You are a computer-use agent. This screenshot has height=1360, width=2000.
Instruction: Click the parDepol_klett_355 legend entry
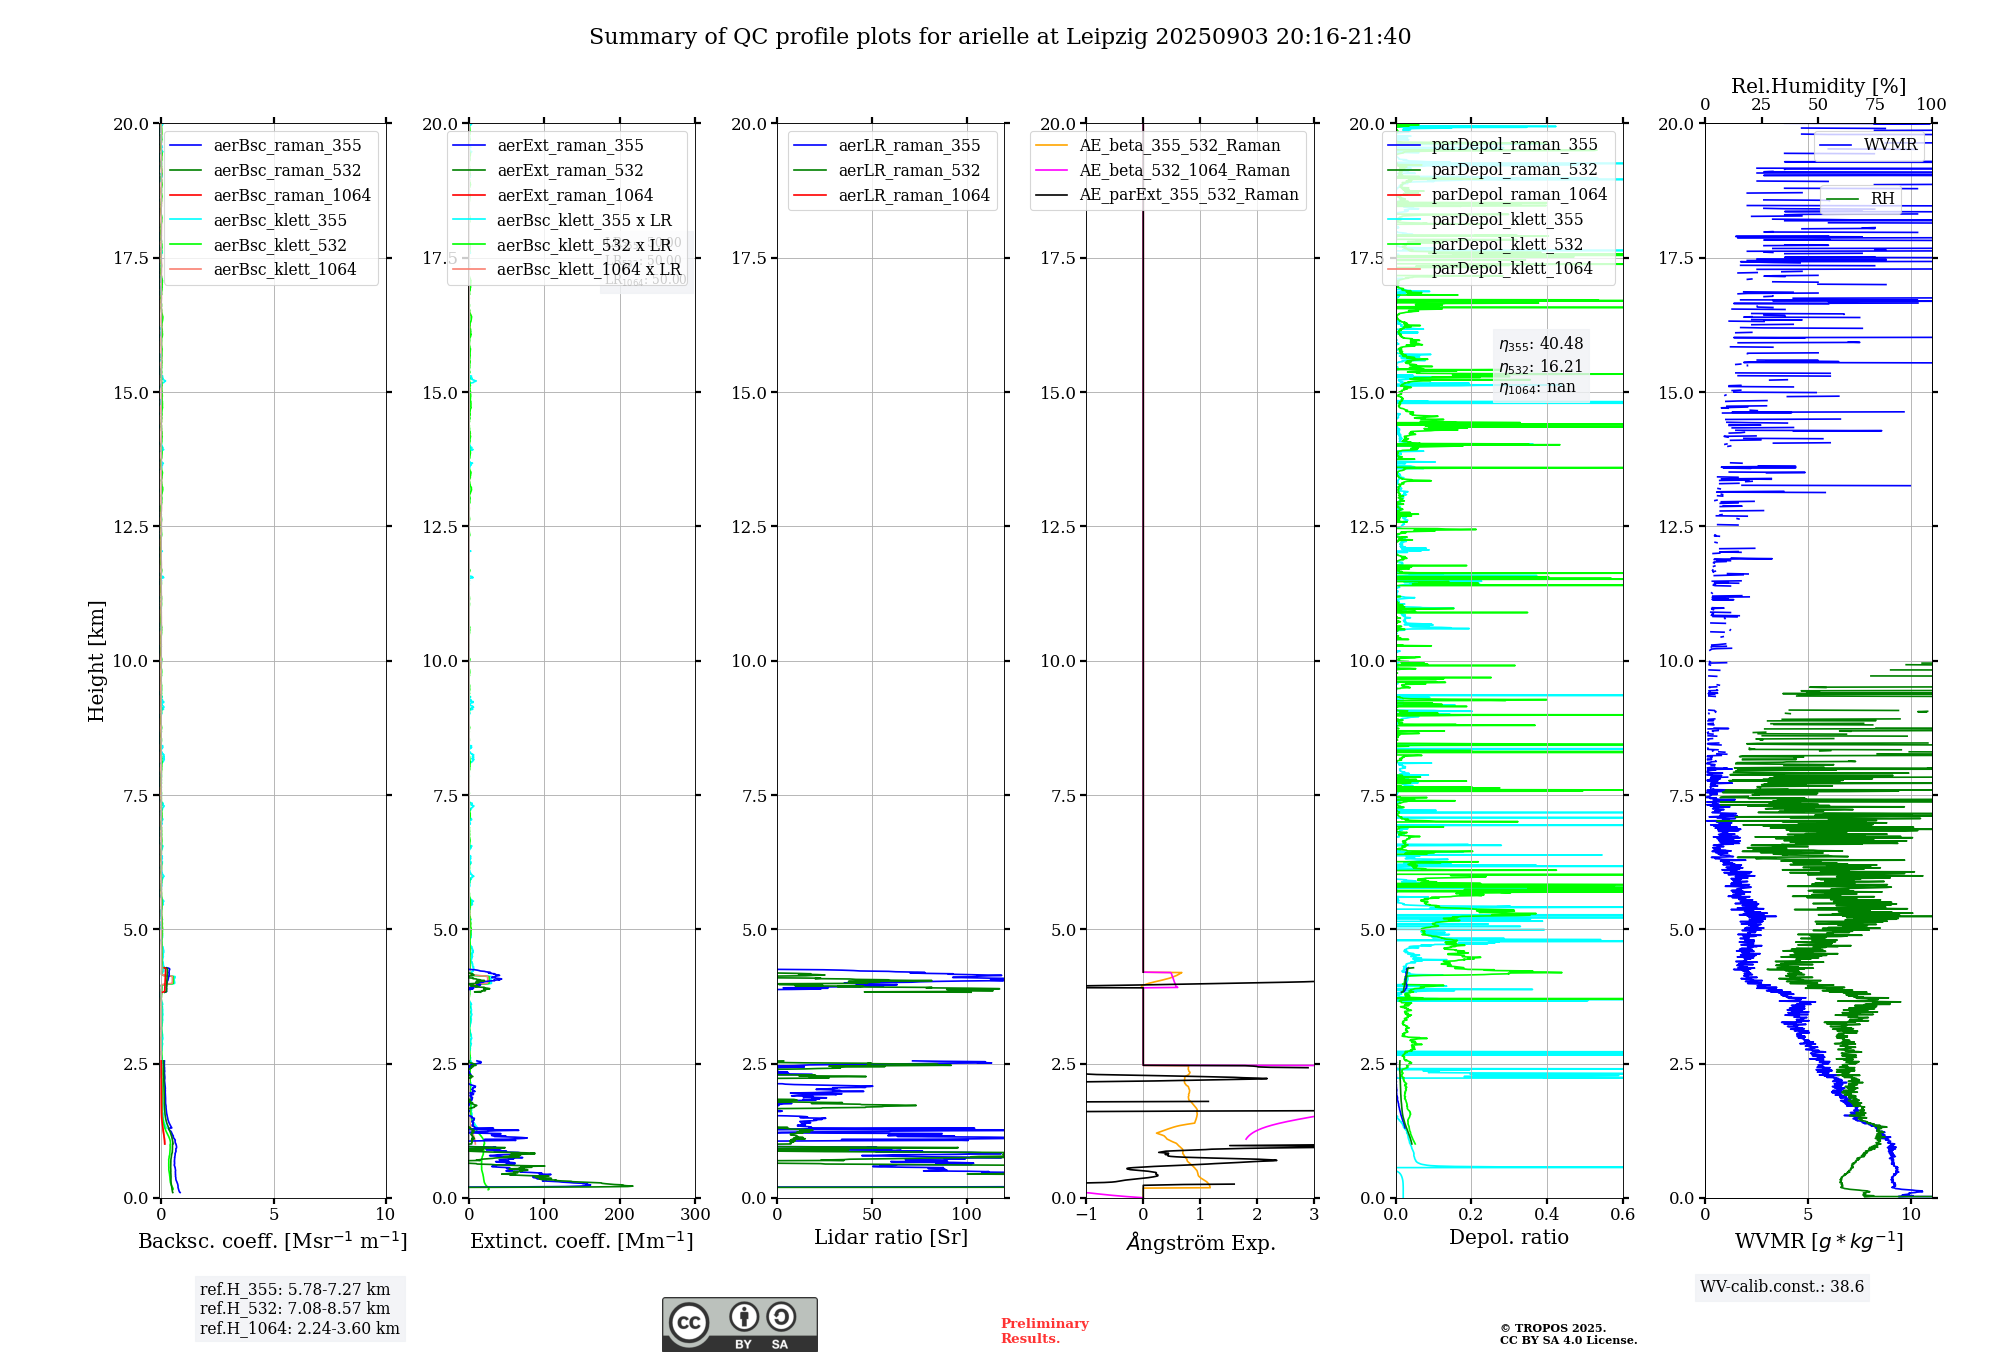(1506, 220)
